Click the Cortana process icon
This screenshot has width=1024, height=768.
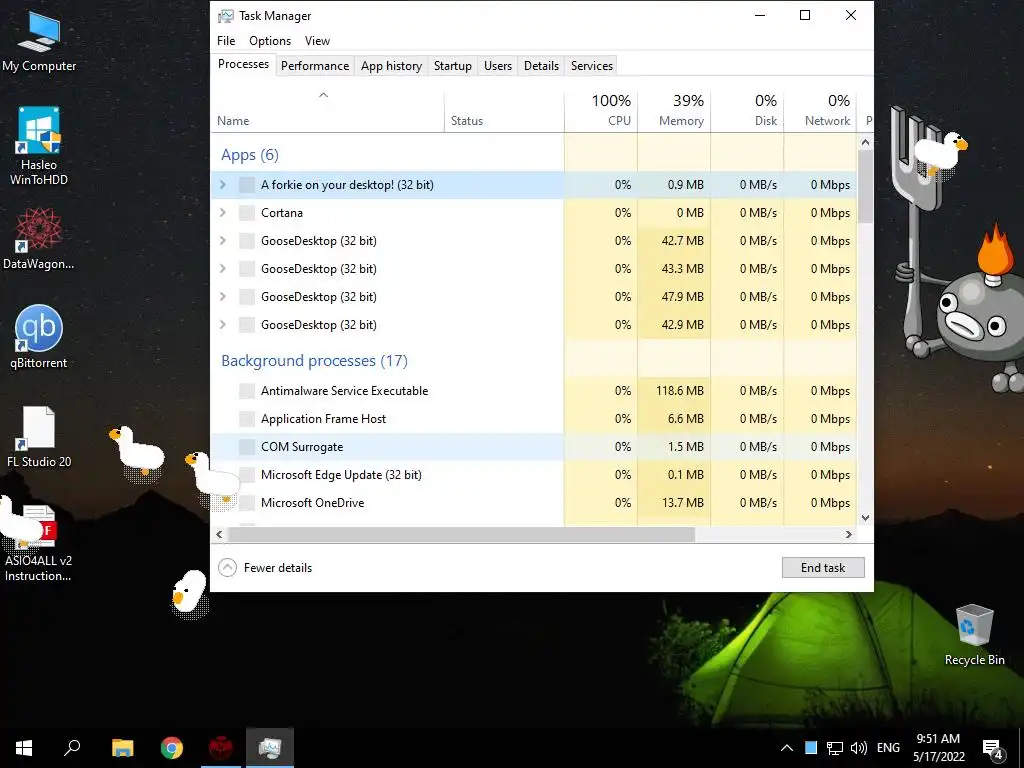tap(247, 213)
